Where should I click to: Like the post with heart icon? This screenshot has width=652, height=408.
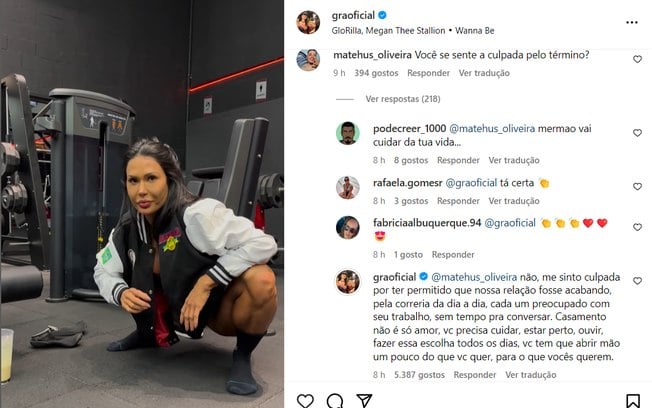pyautogui.click(x=305, y=401)
